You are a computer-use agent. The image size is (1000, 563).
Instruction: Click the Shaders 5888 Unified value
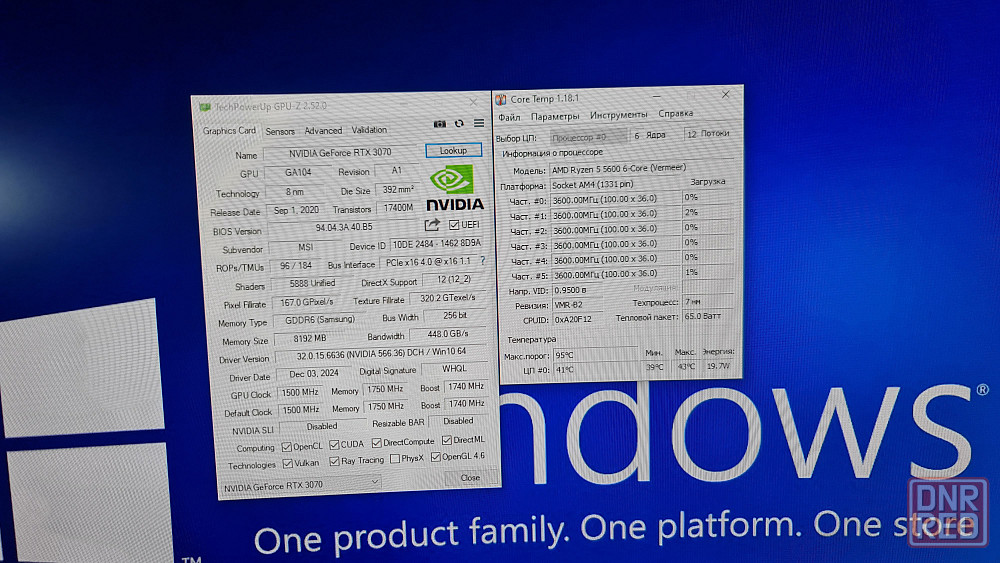312,283
